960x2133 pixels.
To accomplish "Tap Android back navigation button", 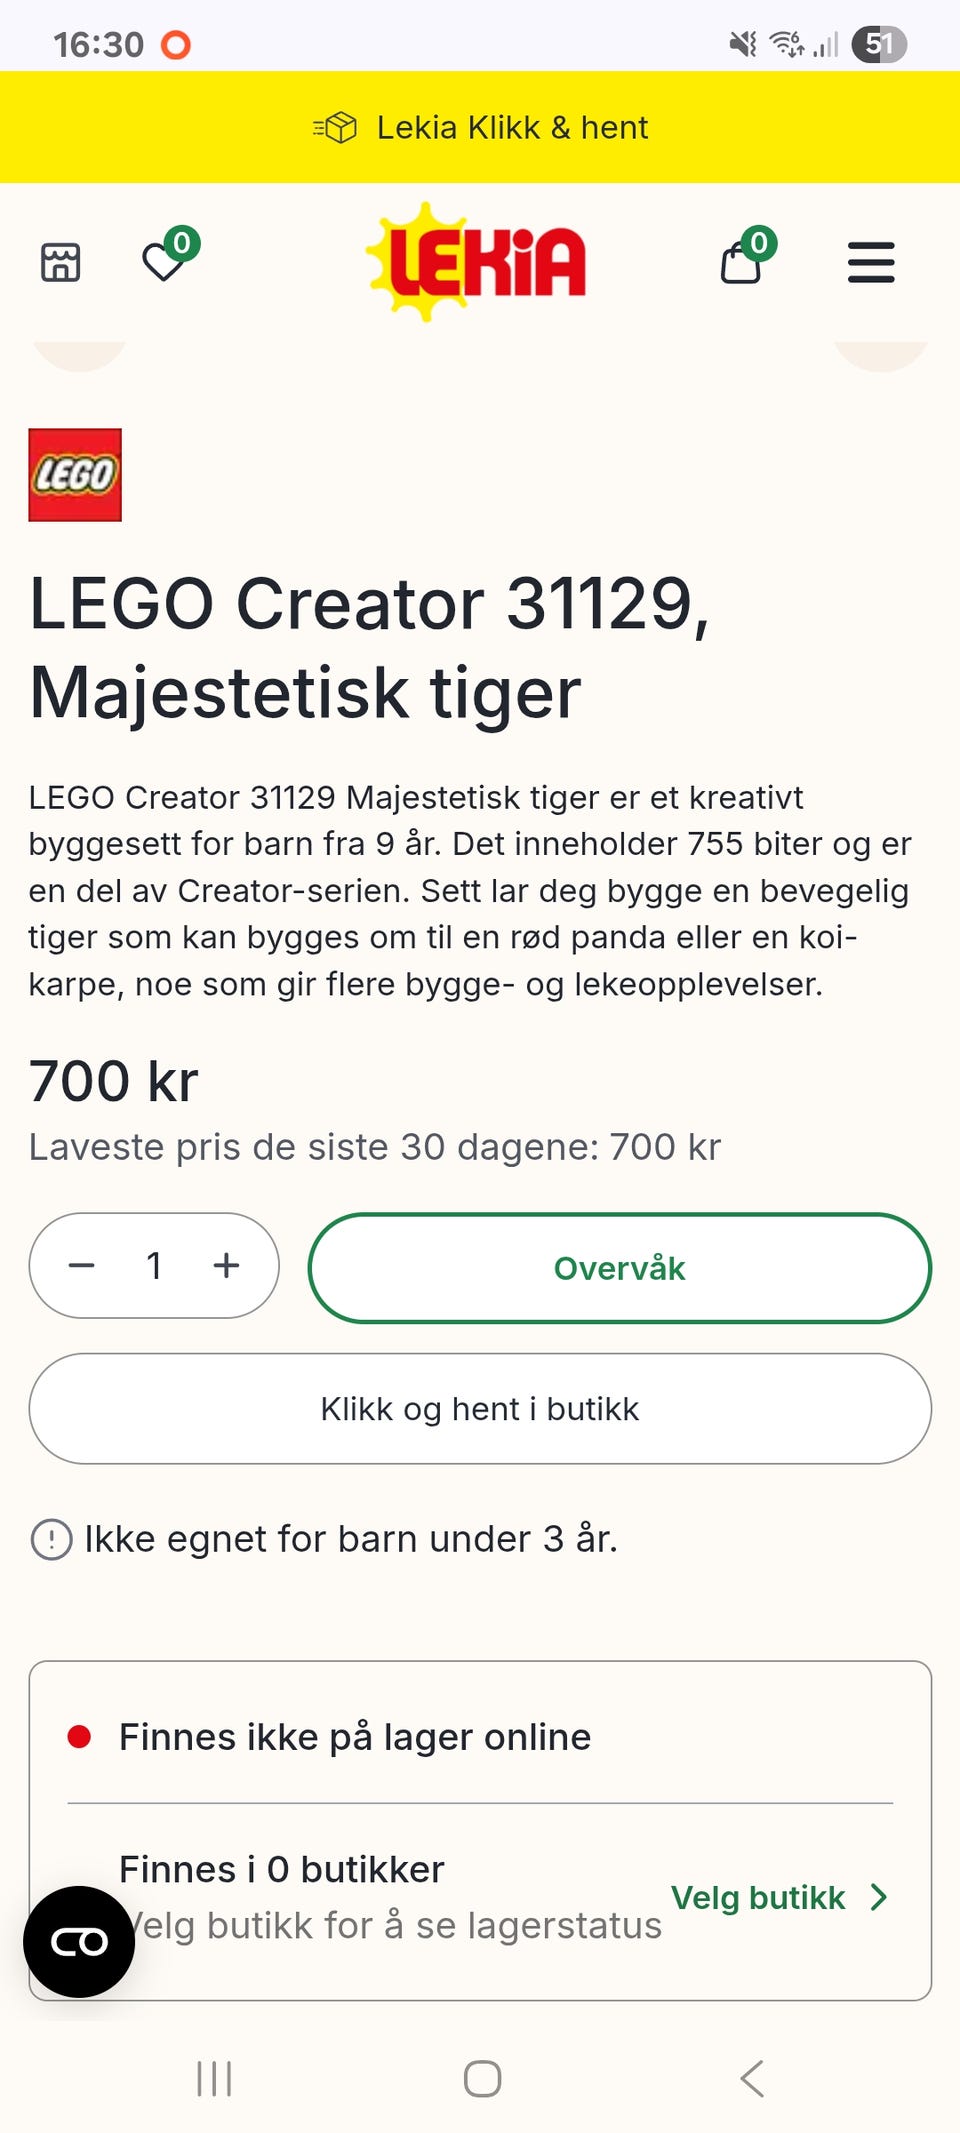I will point(752,2079).
